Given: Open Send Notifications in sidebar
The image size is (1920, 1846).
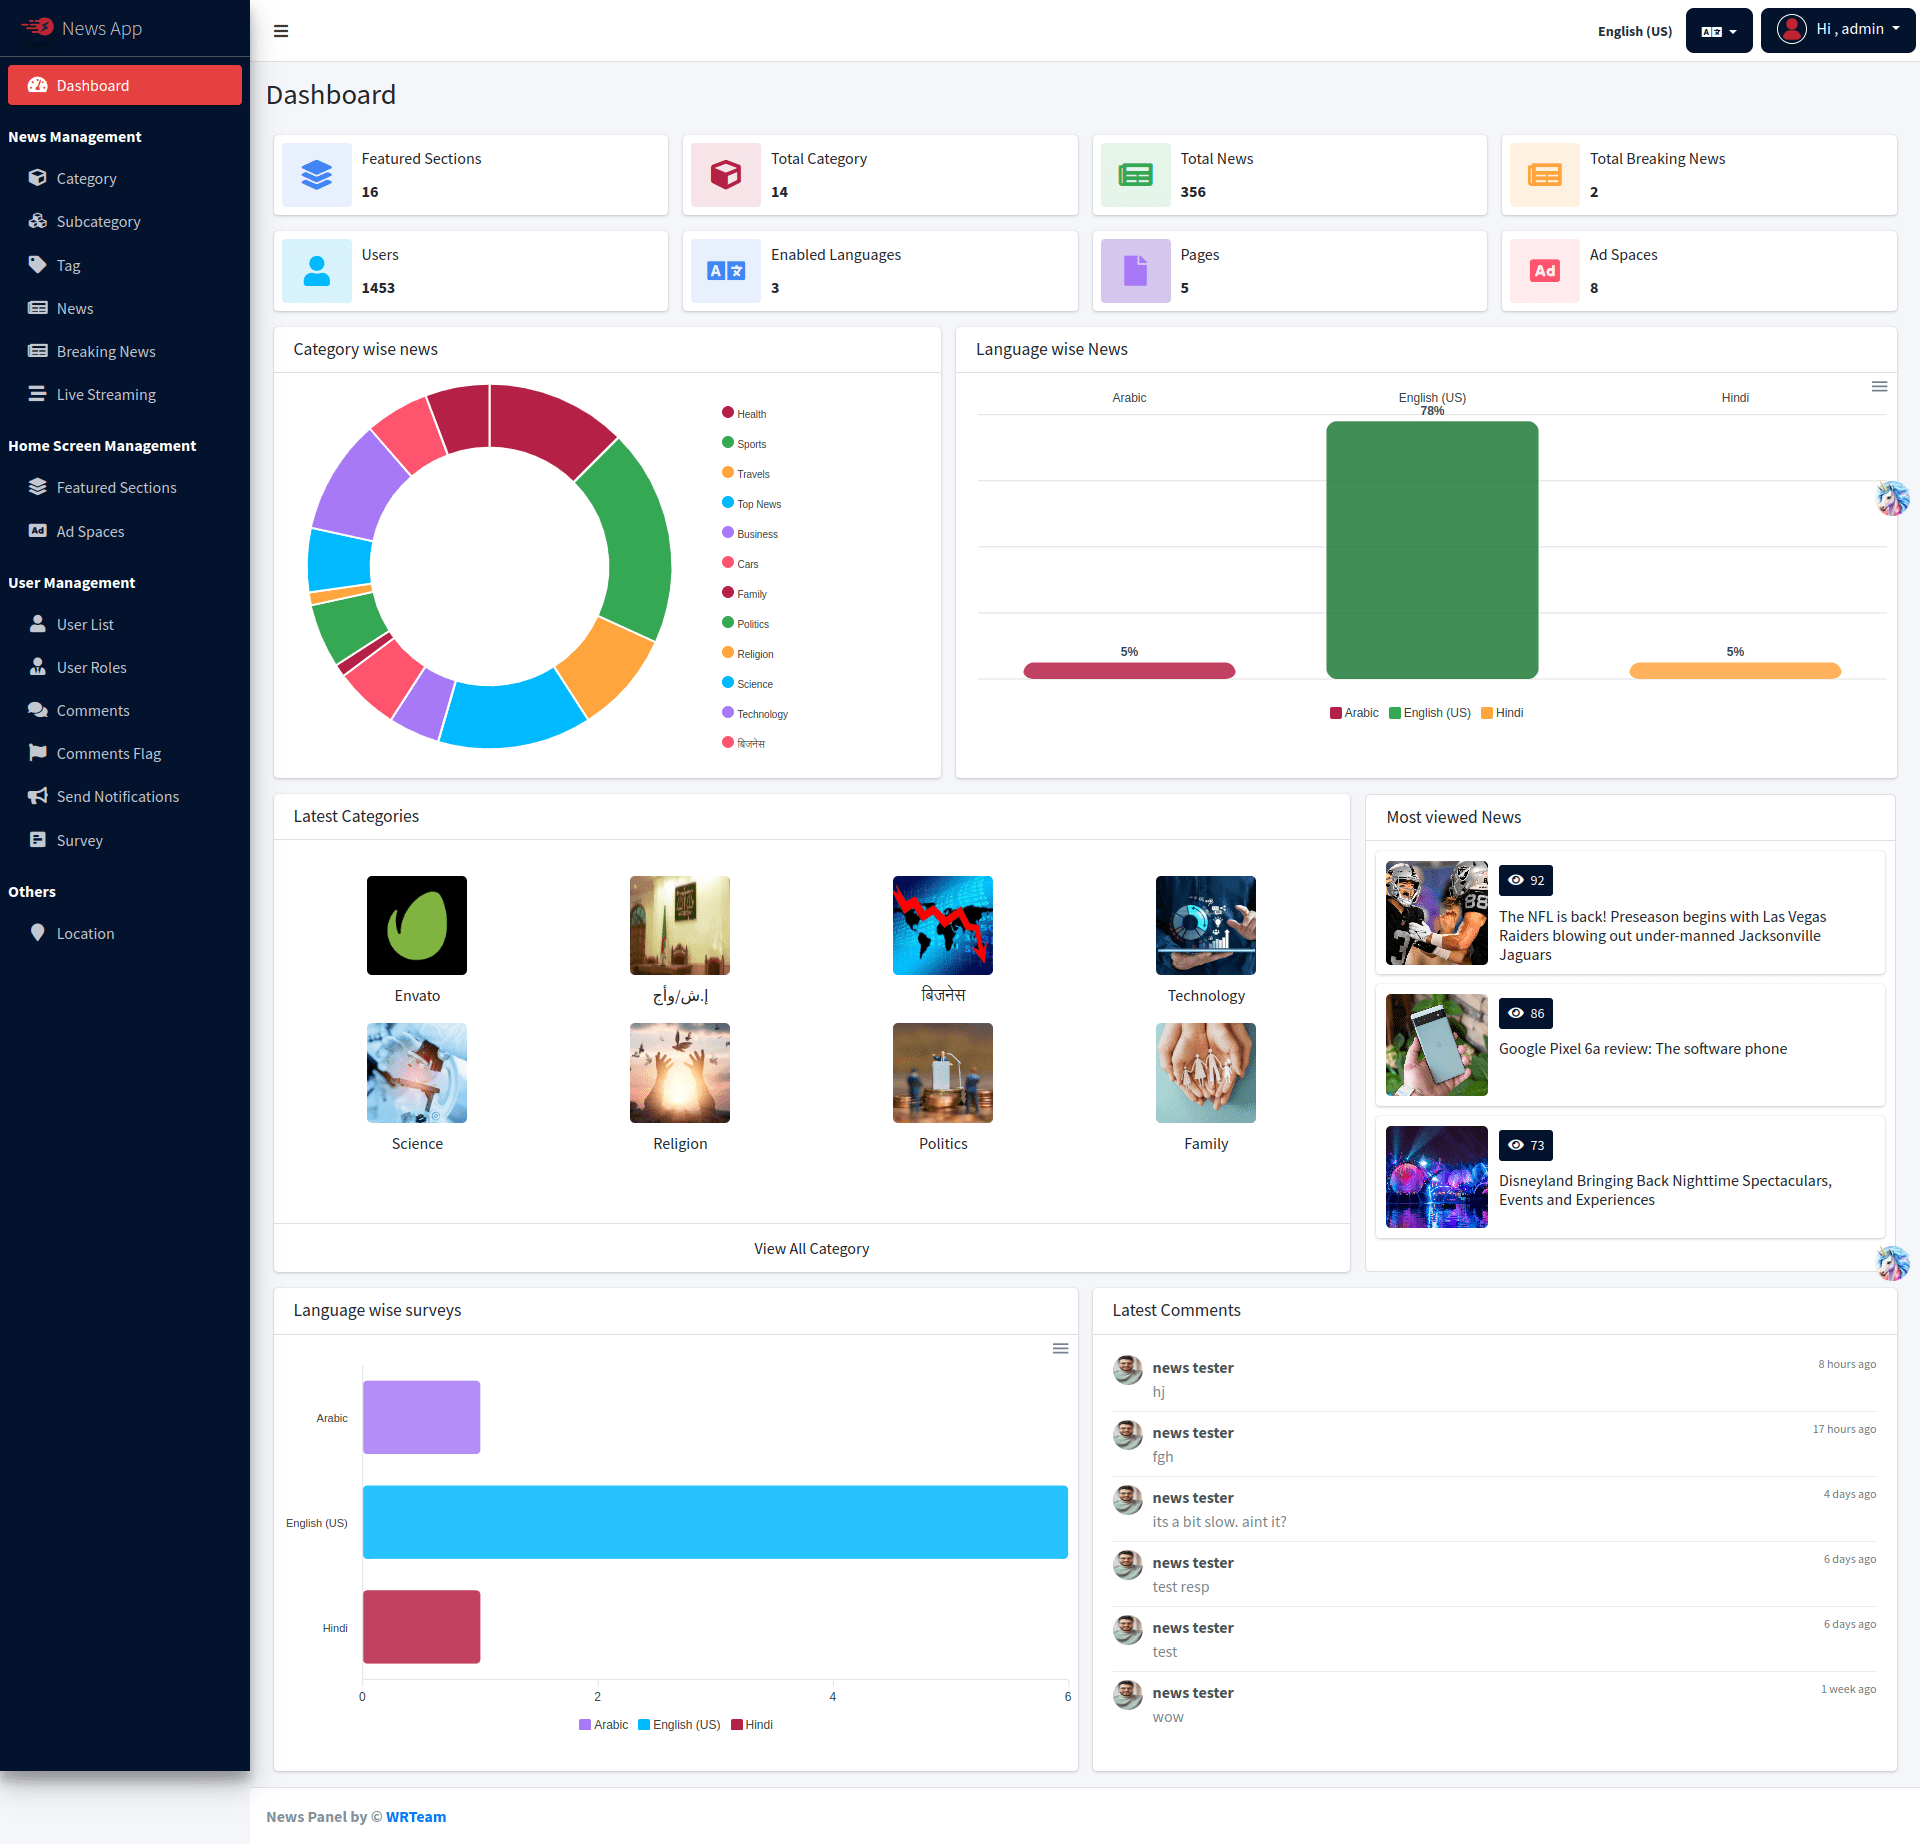Looking at the screenshot, I should click(117, 797).
